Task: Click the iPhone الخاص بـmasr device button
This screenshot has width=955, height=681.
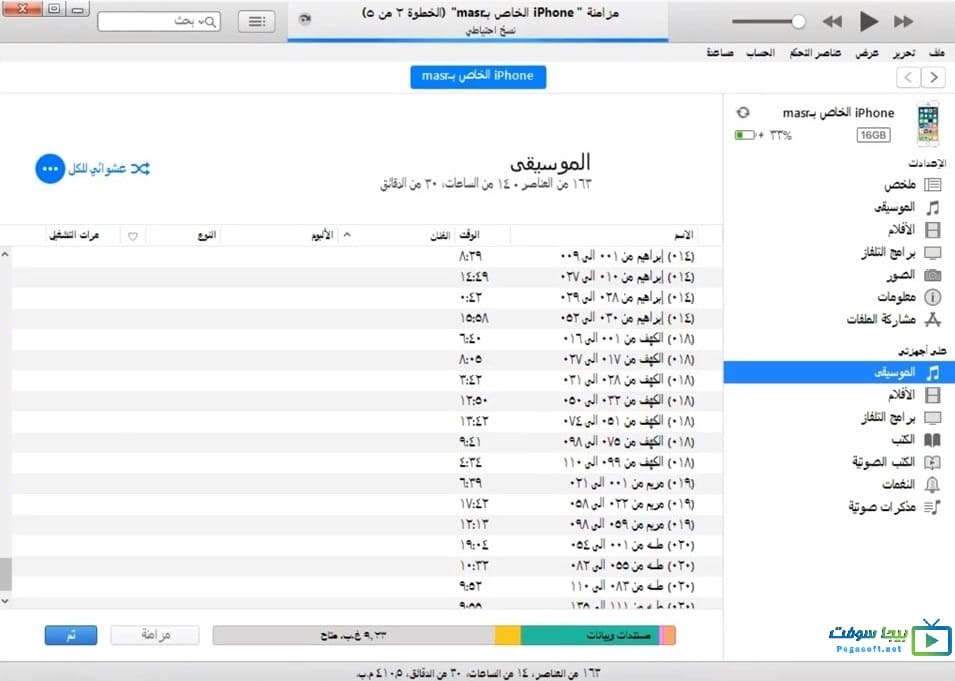Action: [x=478, y=77]
